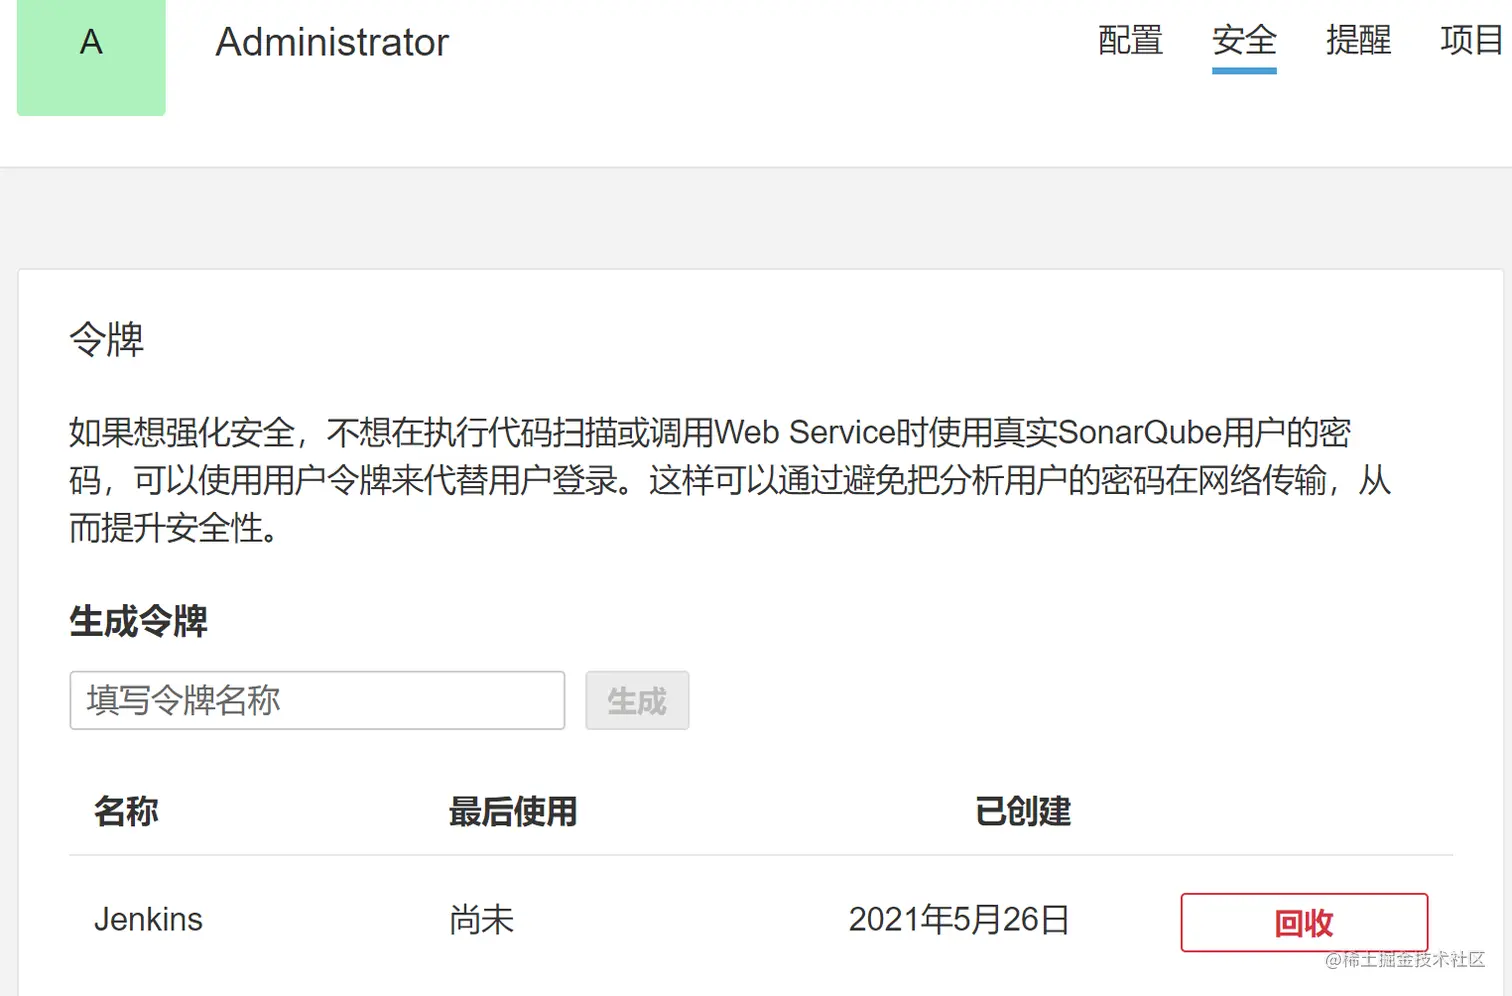Switch to the 安全 tab
The image size is (1512, 996).
[1244, 41]
